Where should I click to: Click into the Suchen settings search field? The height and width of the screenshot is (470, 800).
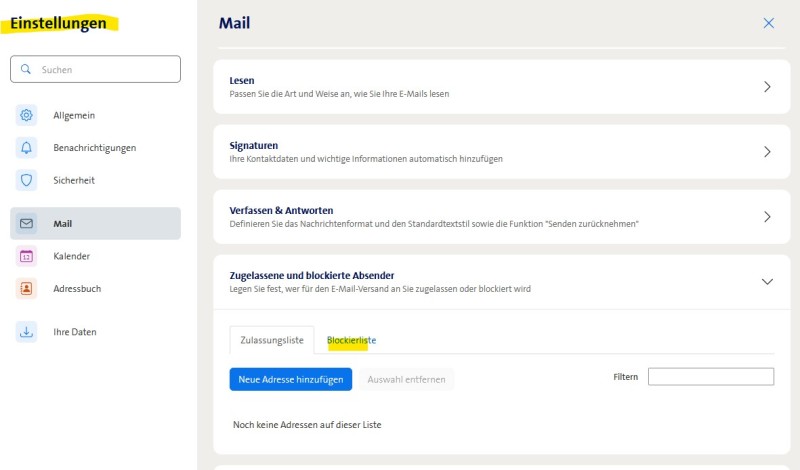point(105,70)
